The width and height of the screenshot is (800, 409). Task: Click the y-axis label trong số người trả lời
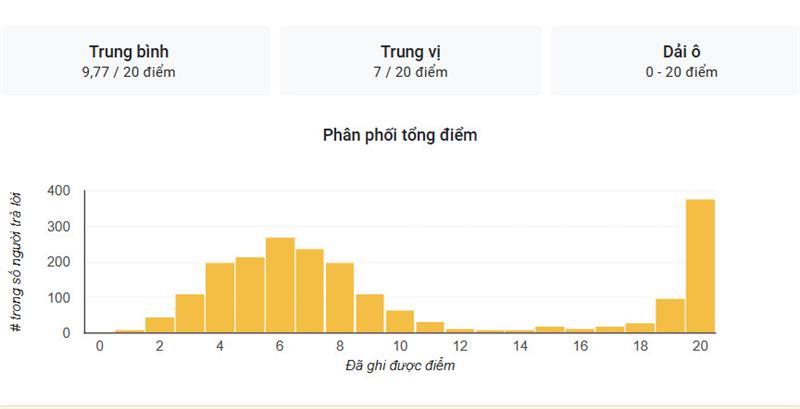(x=16, y=262)
